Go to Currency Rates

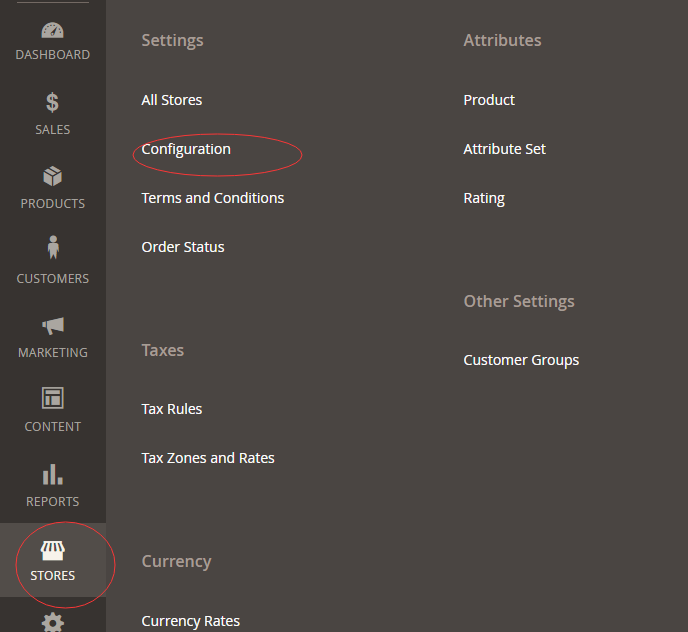click(x=190, y=621)
